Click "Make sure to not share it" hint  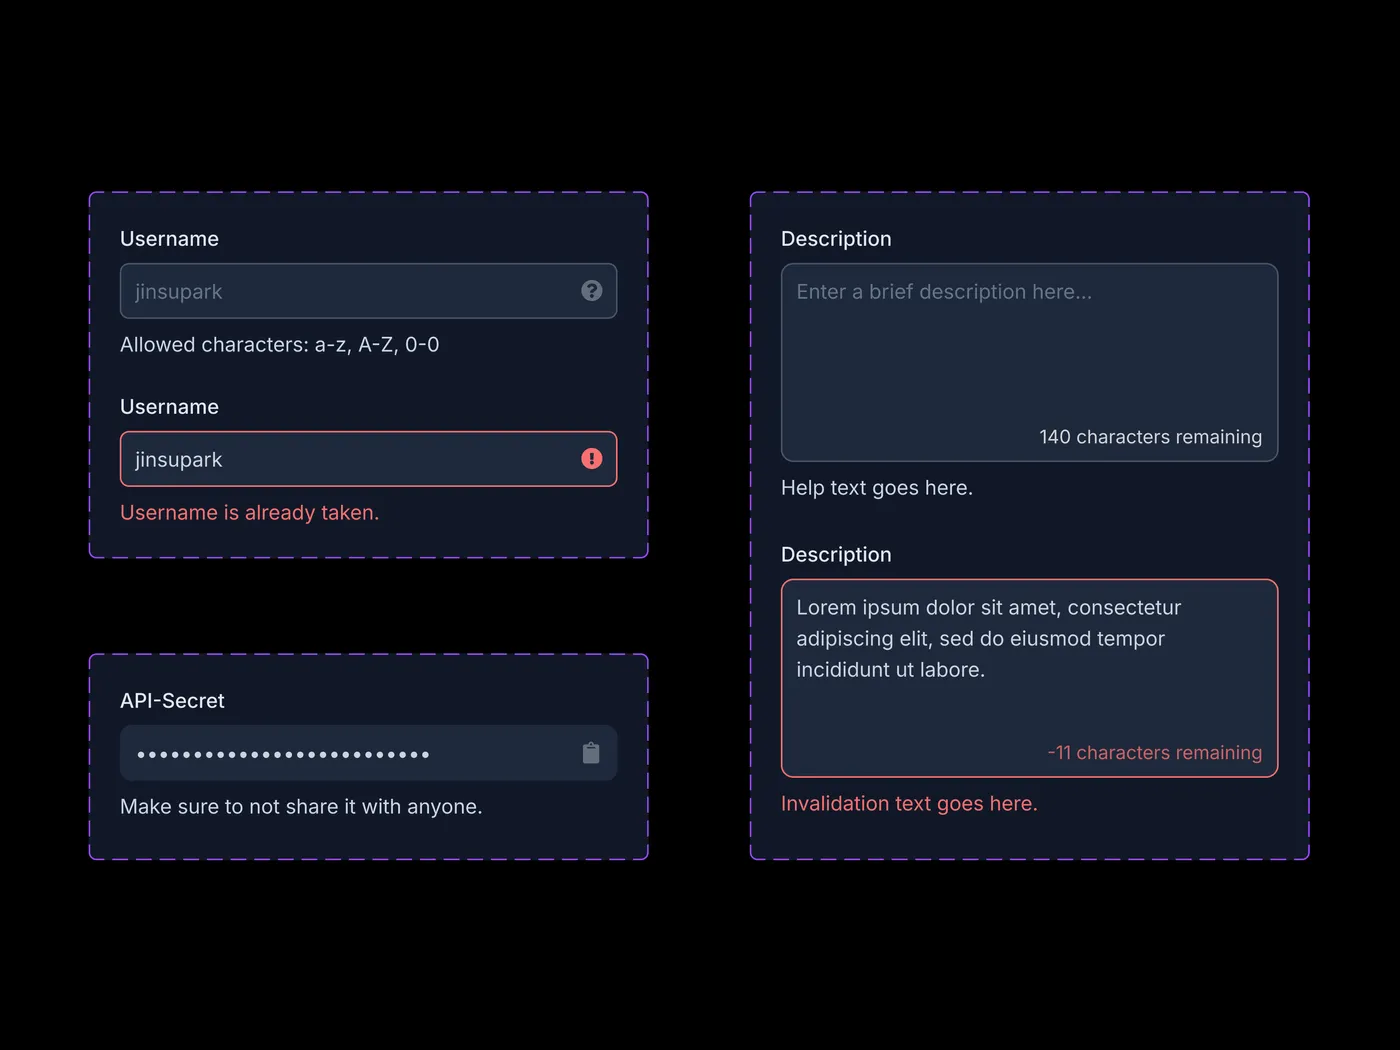click(x=301, y=807)
